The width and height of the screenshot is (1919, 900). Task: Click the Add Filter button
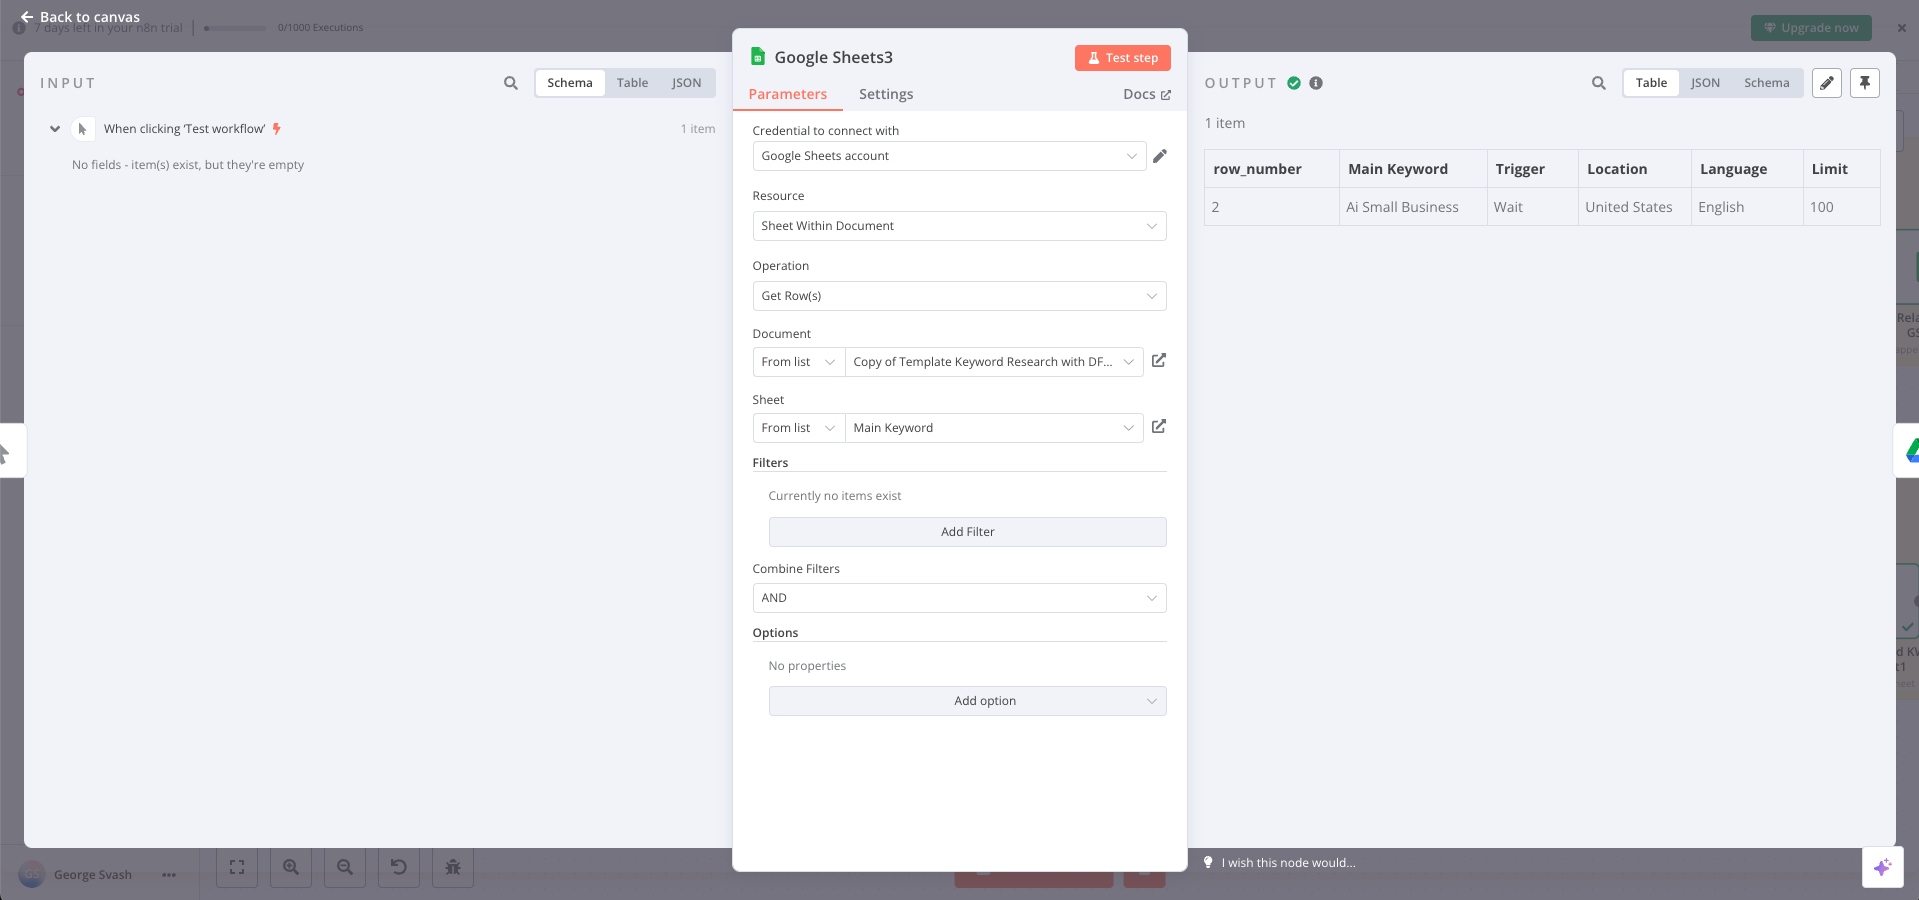pos(967,532)
